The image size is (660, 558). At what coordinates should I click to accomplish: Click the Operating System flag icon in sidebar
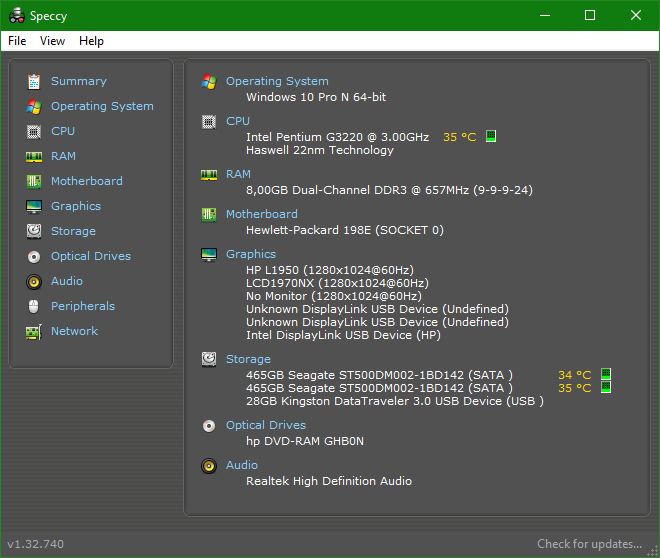click(34, 106)
